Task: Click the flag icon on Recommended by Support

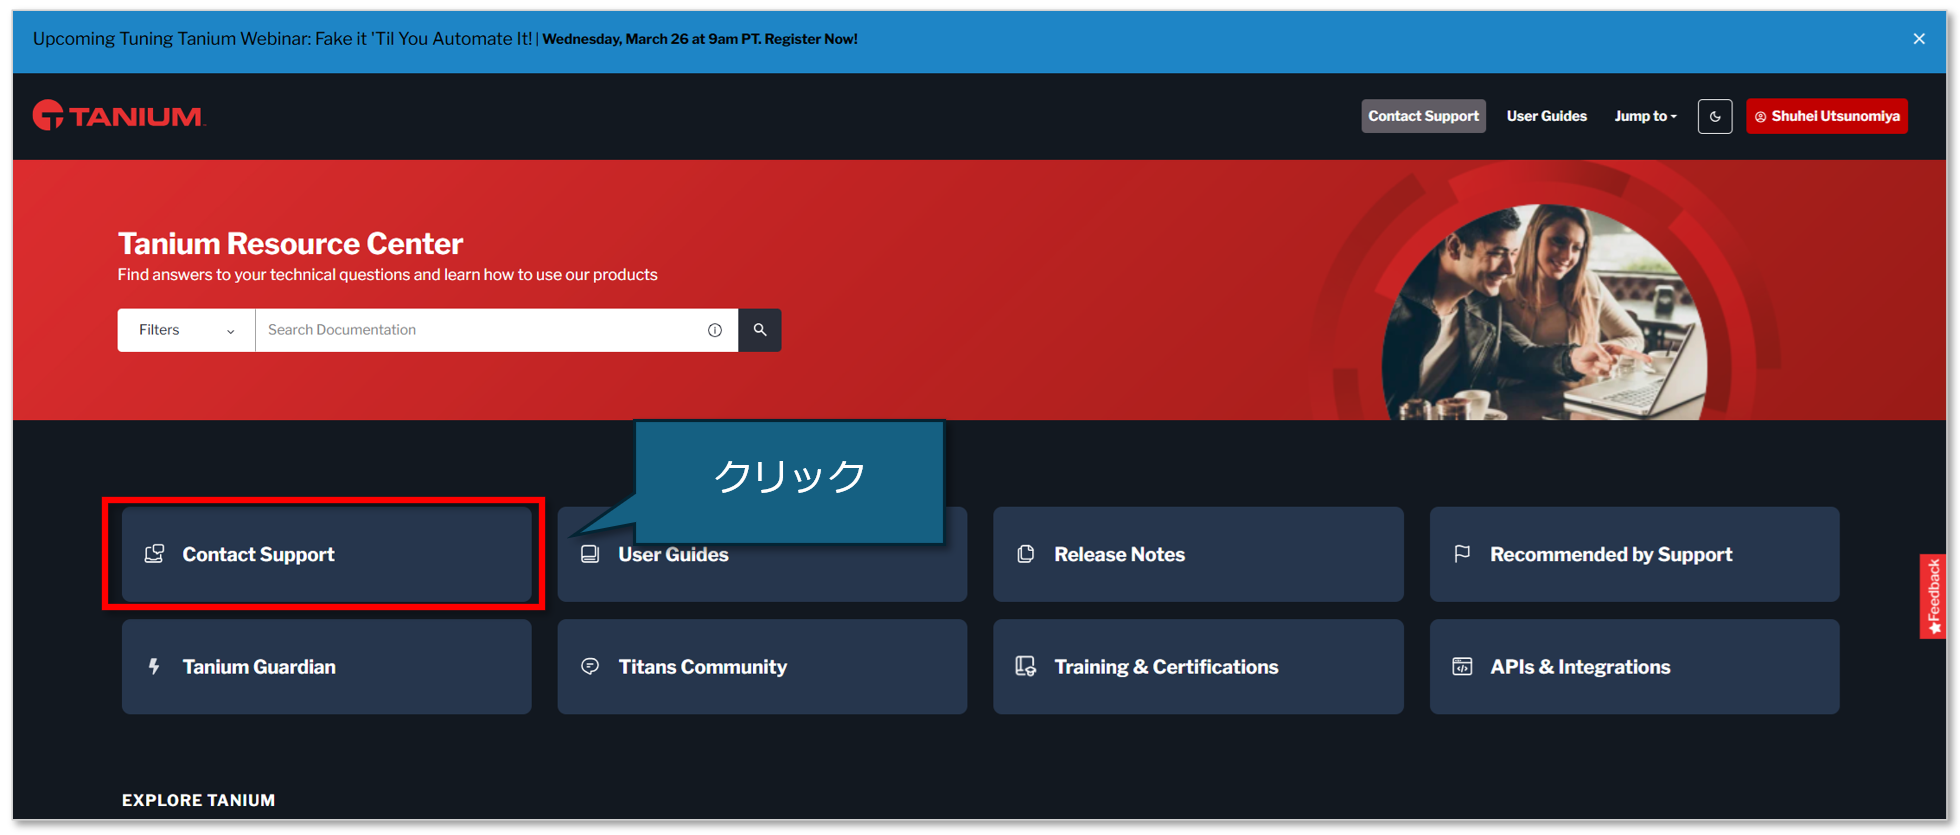Action: click(1462, 554)
